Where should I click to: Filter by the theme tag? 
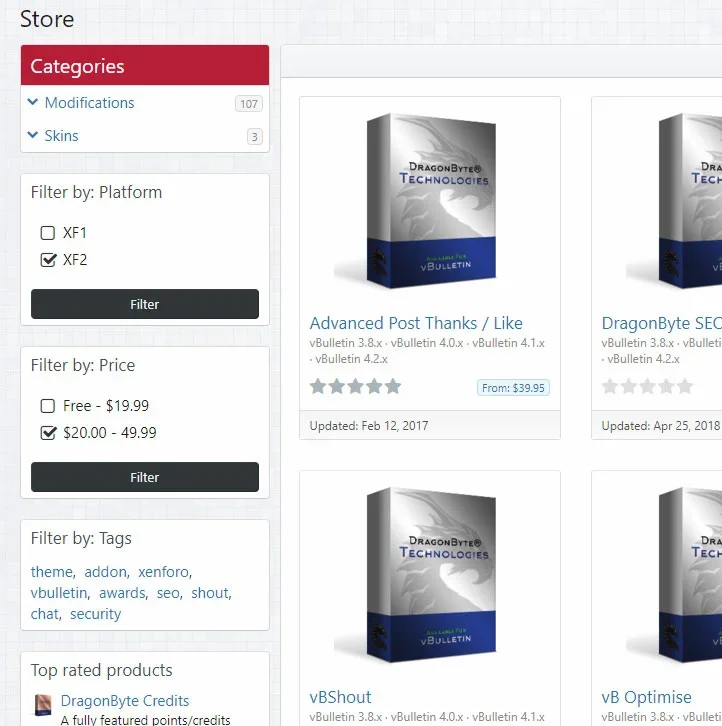tap(52, 572)
